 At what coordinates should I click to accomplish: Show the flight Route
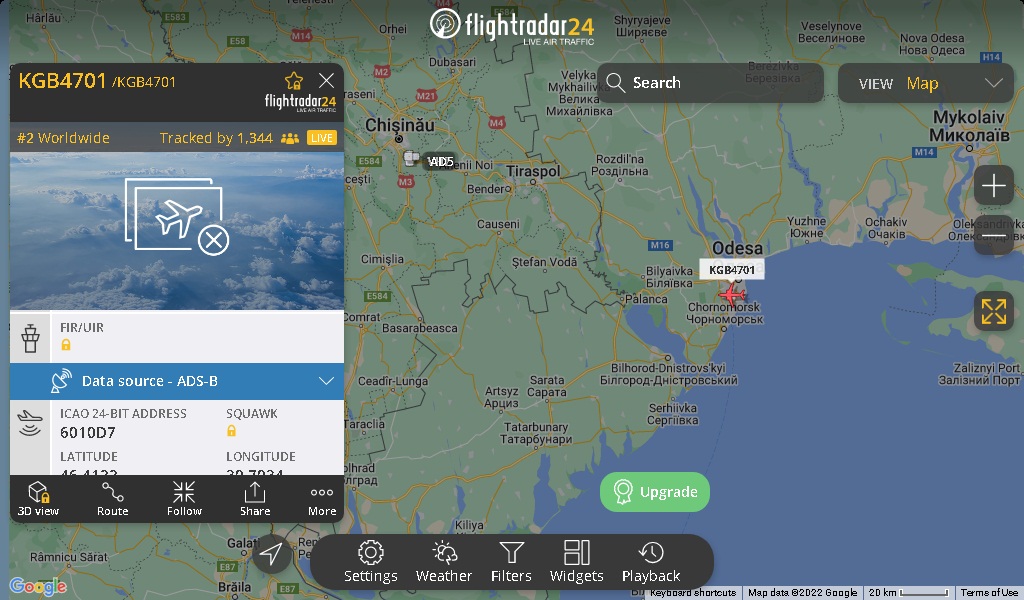(x=112, y=499)
